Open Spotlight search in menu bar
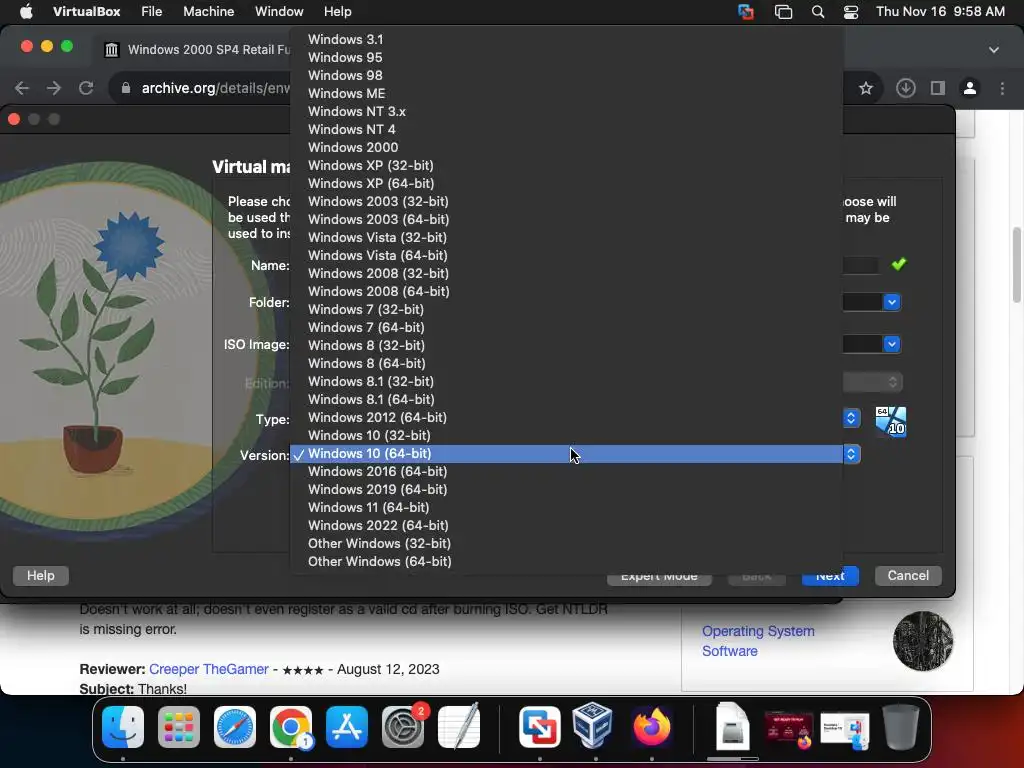Viewport: 1024px width, 768px height. coord(818,11)
